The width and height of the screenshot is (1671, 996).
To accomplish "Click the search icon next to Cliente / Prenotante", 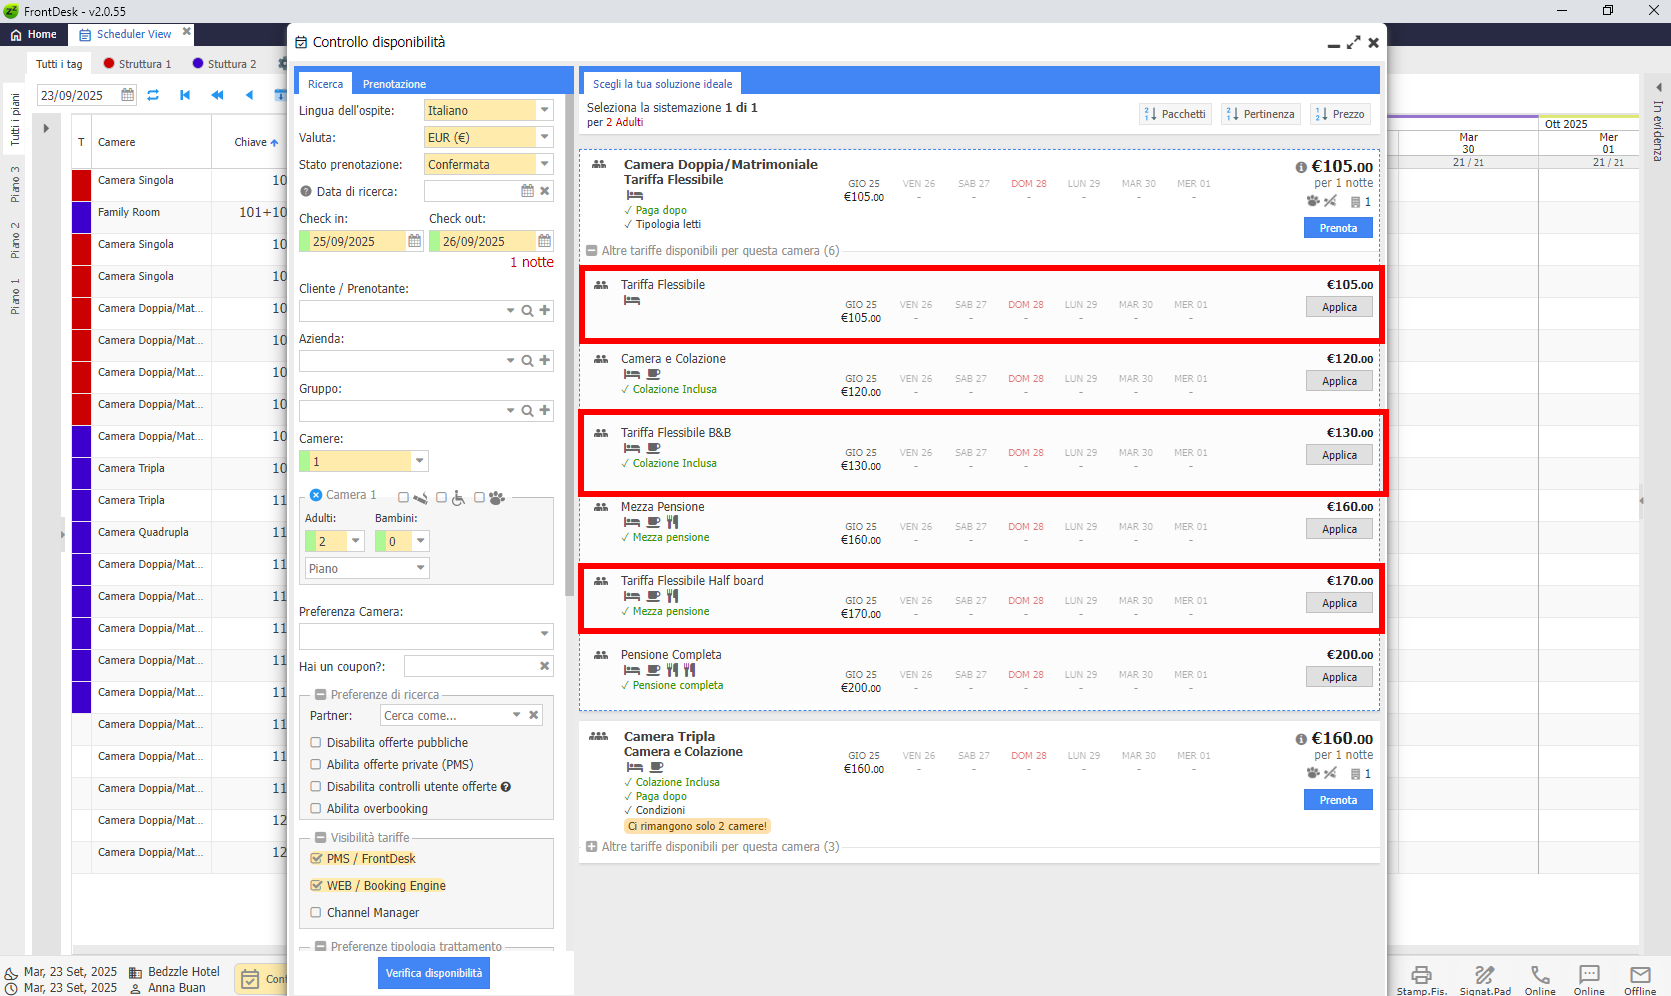I will coord(527,311).
